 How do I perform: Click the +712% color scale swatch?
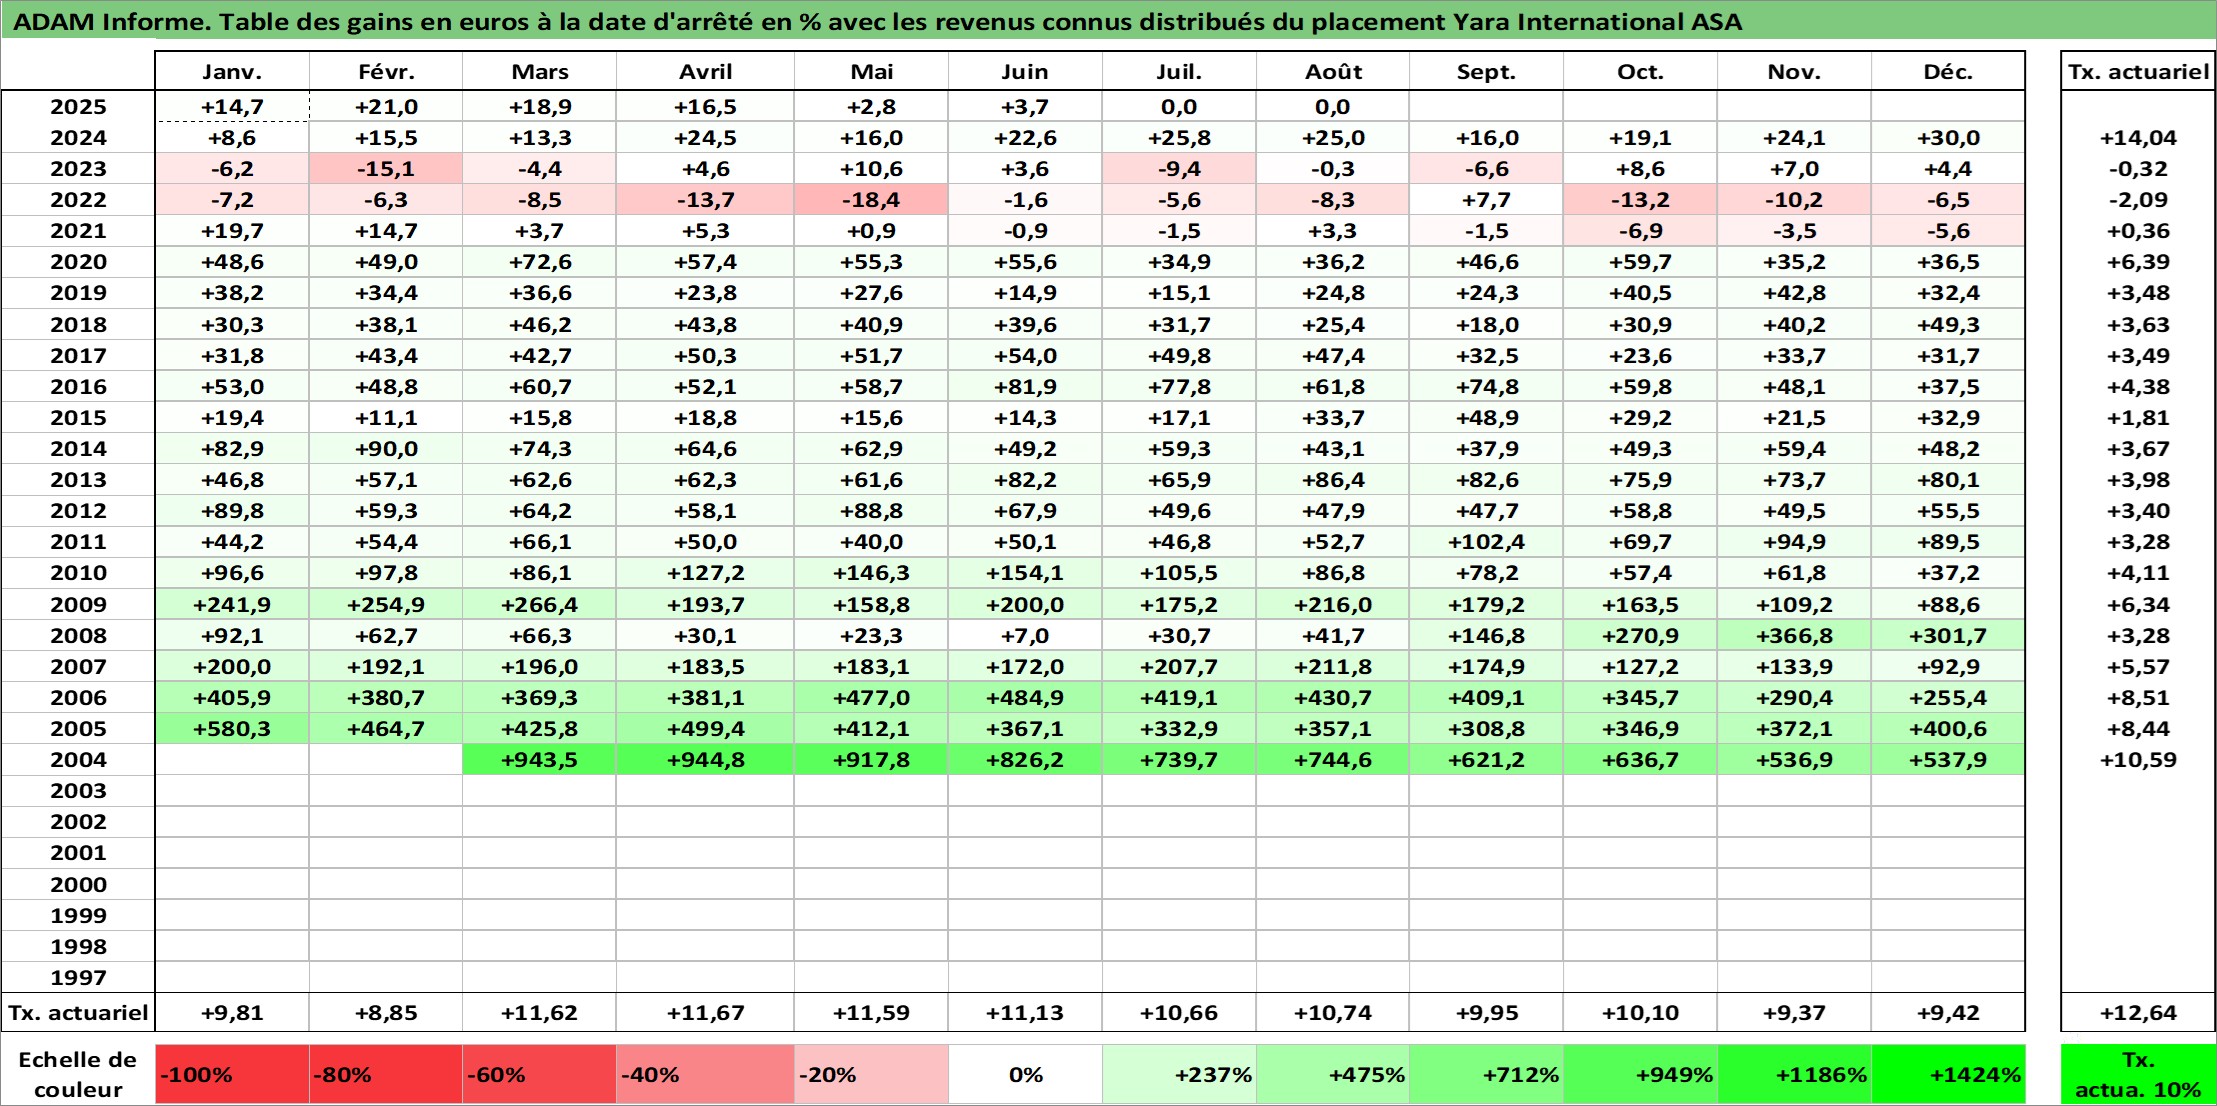tap(1486, 1075)
